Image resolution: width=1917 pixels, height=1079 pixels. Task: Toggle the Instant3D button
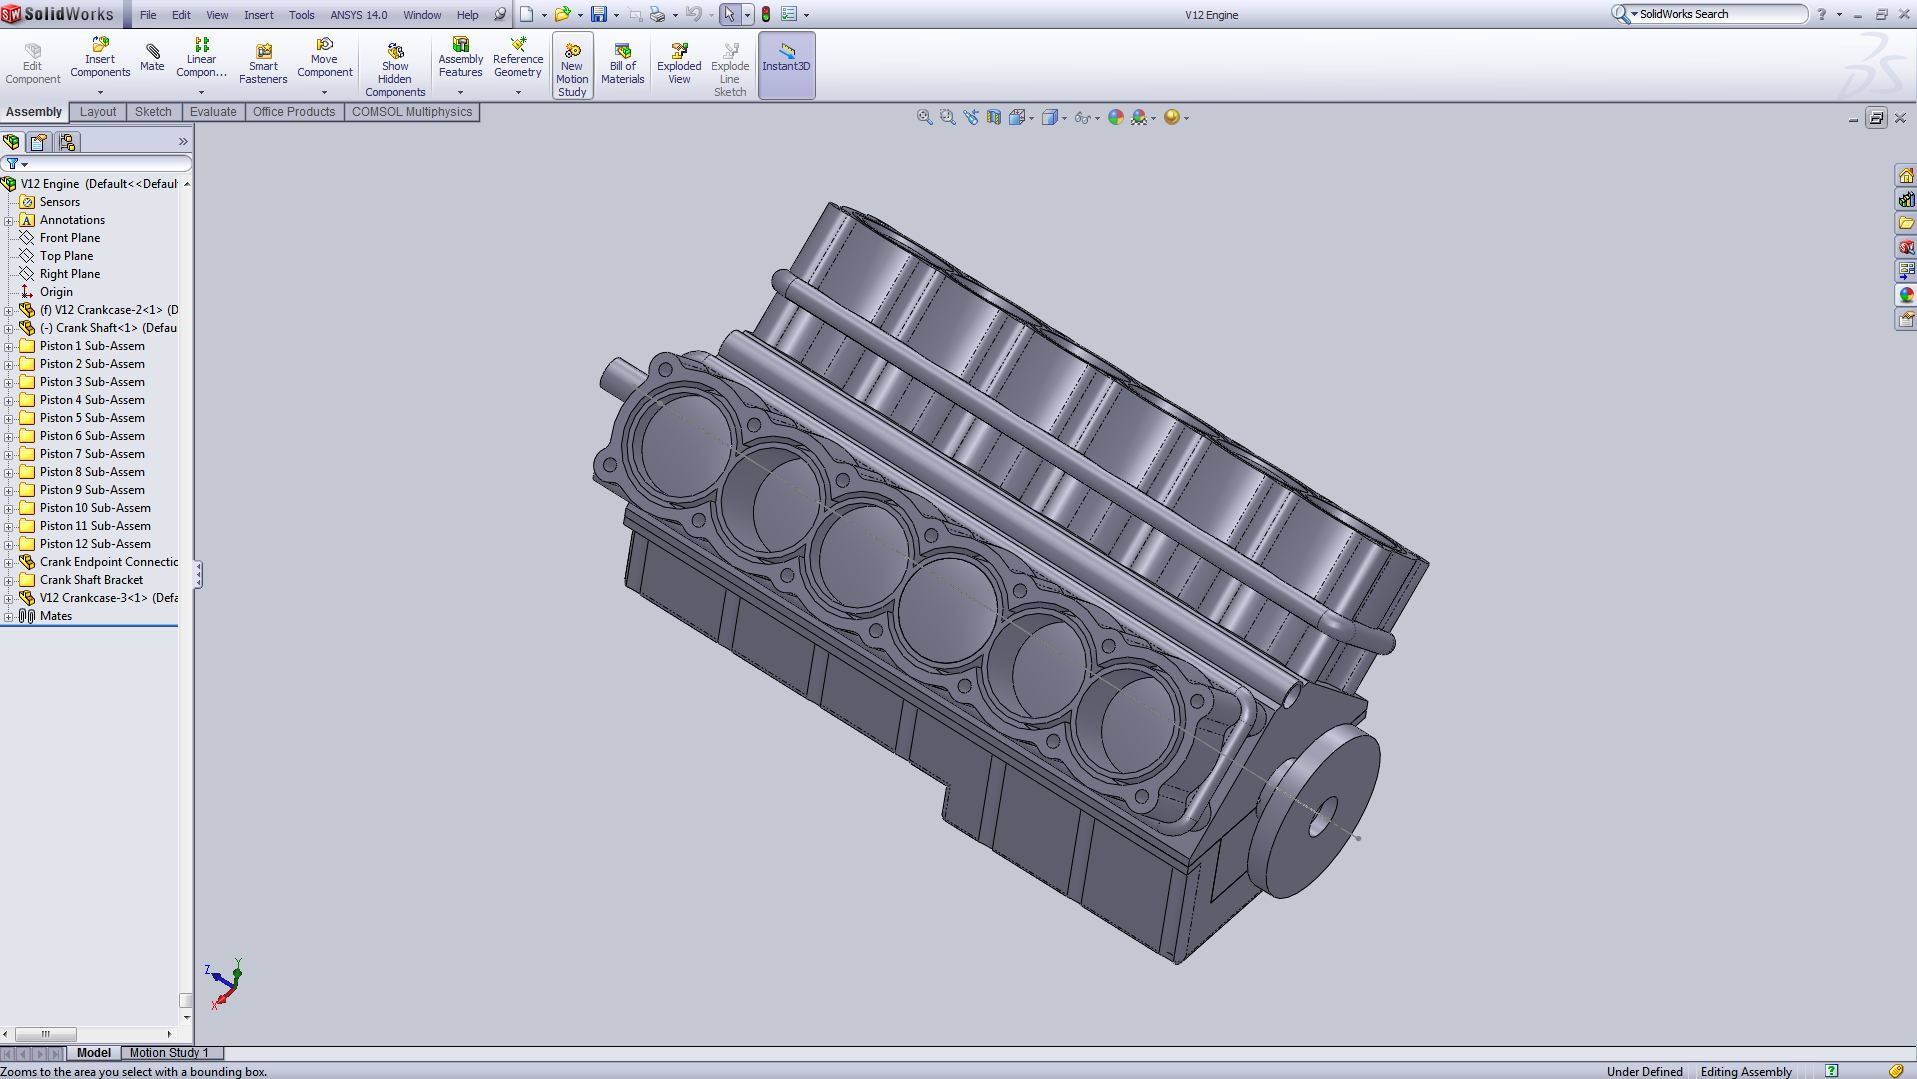coord(787,65)
